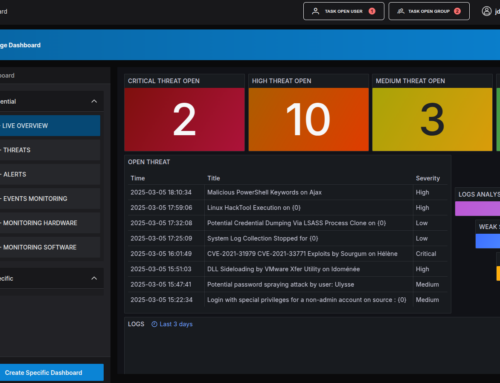Click the Title column header
The height and width of the screenshot is (383, 500).
[x=214, y=178]
